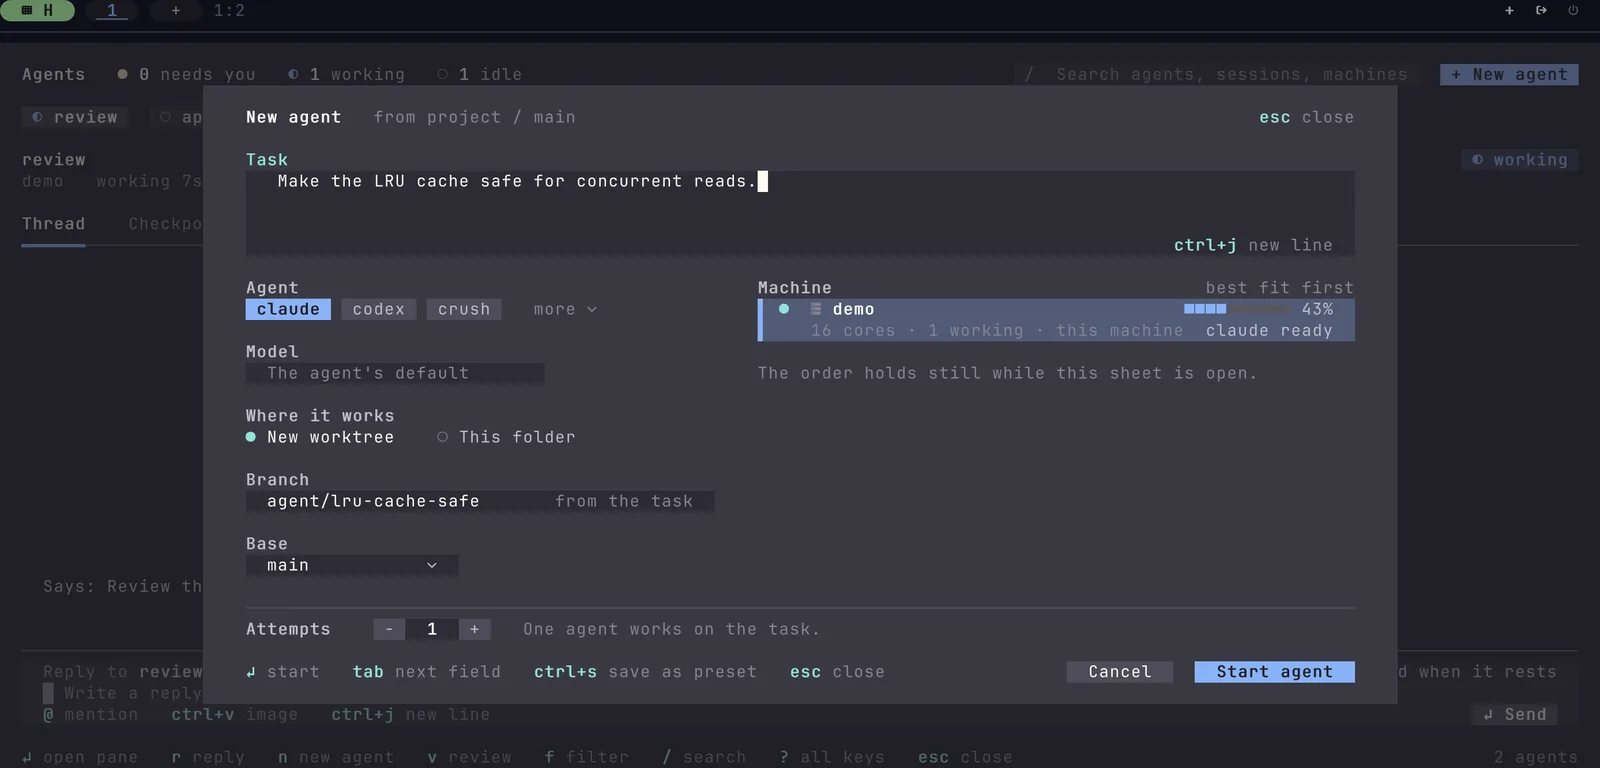Click ctrl+s save as preset hint
This screenshot has width=1600, height=768.
645,672
